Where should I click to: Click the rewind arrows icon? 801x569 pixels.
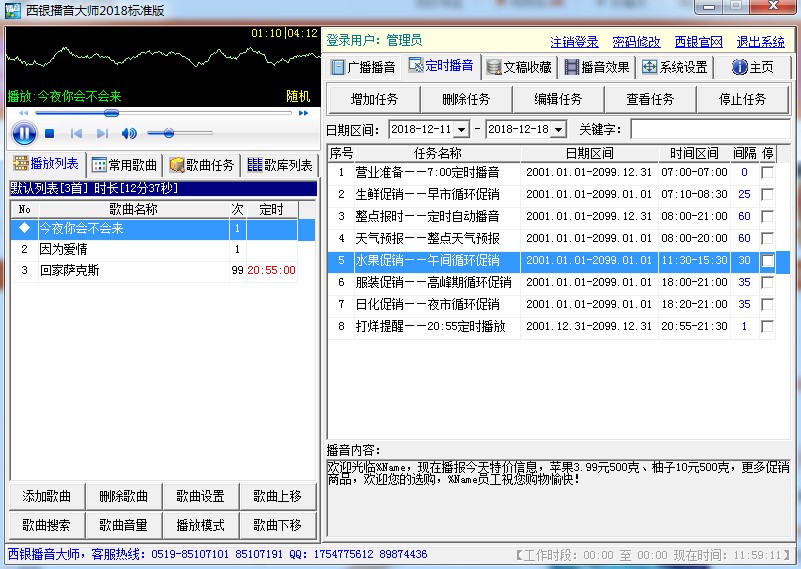click(23, 113)
